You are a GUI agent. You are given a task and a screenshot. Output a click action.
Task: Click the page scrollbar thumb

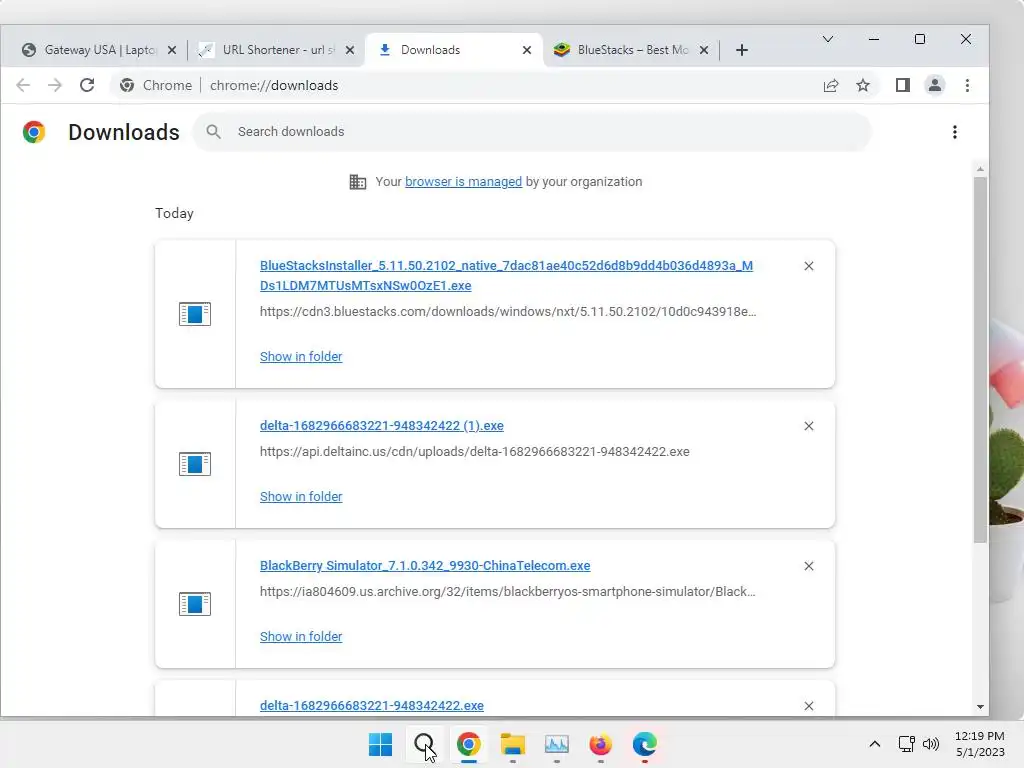point(980,359)
